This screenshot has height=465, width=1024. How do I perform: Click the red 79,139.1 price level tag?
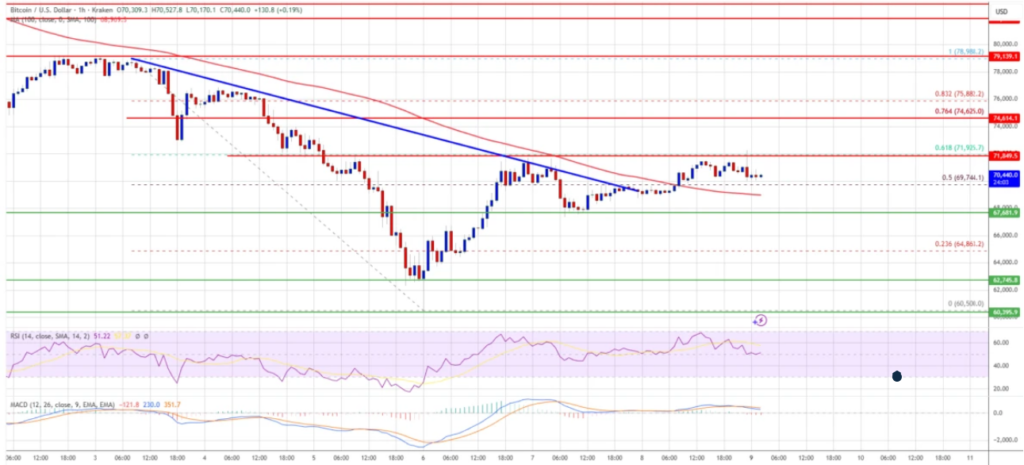(x=1003, y=57)
